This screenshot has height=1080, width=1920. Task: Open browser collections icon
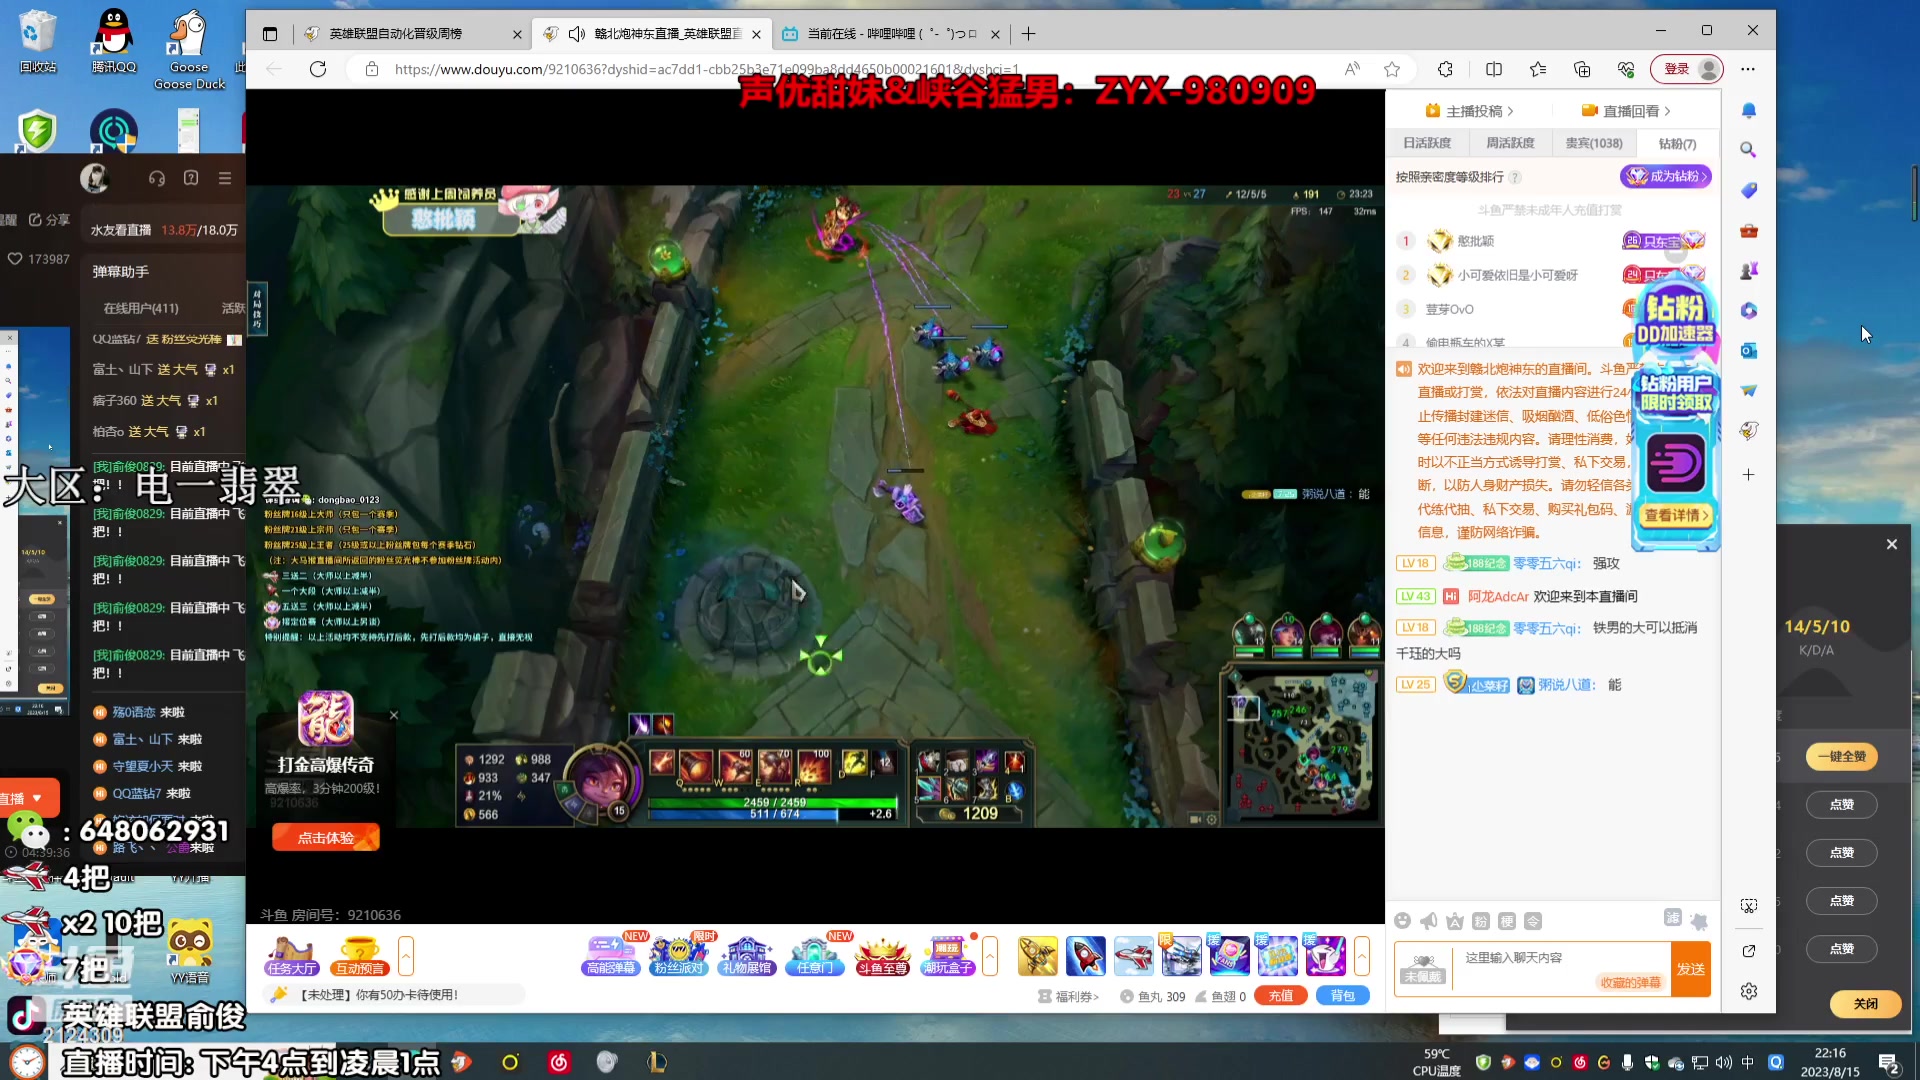click(1582, 69)
